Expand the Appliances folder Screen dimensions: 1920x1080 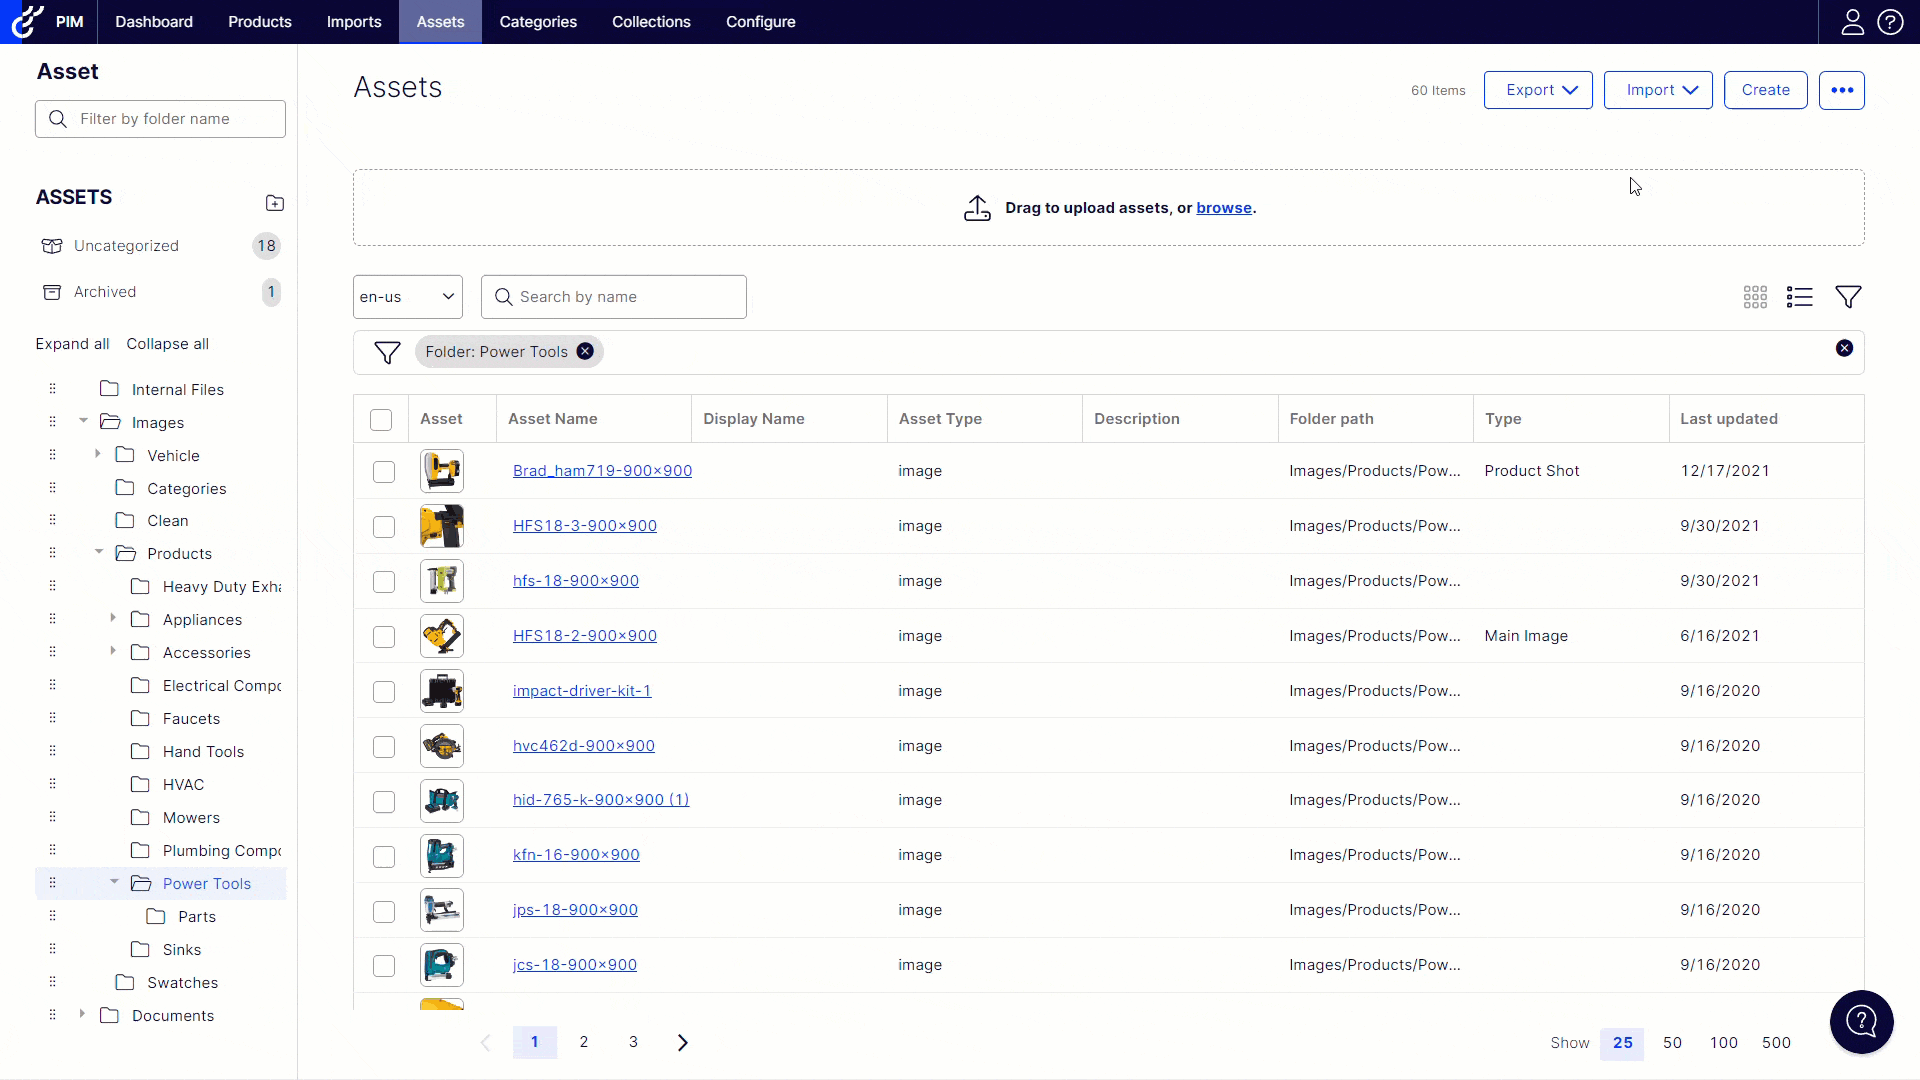(x=113, y=619)
